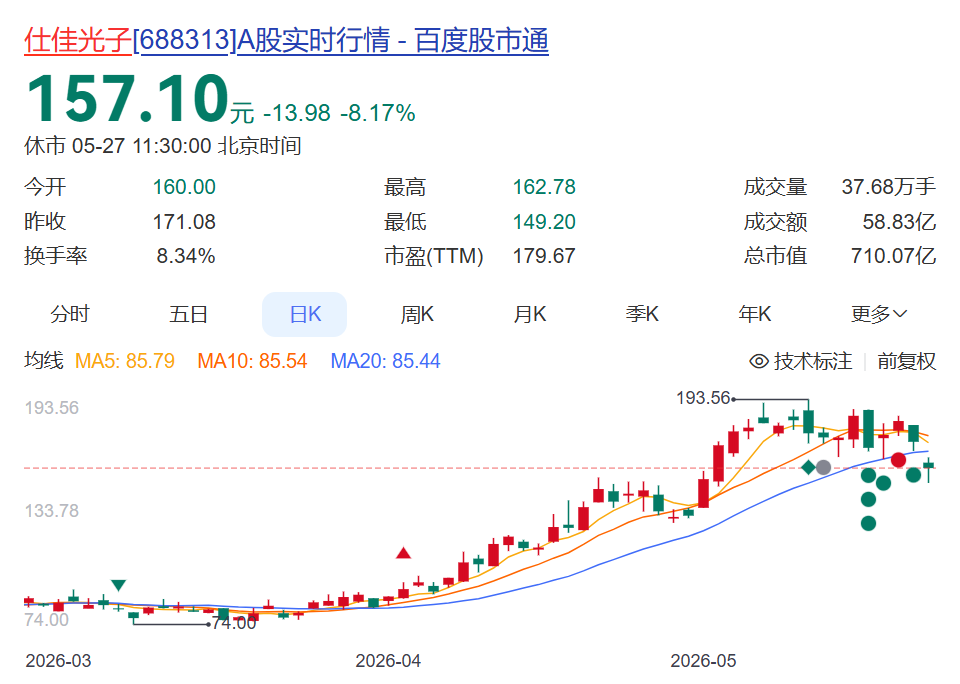Image resolution: width=960 pixels, height=684 pixels.
Task: Click the 2026-03 date axis label
Action: click(x=58, y=661)
